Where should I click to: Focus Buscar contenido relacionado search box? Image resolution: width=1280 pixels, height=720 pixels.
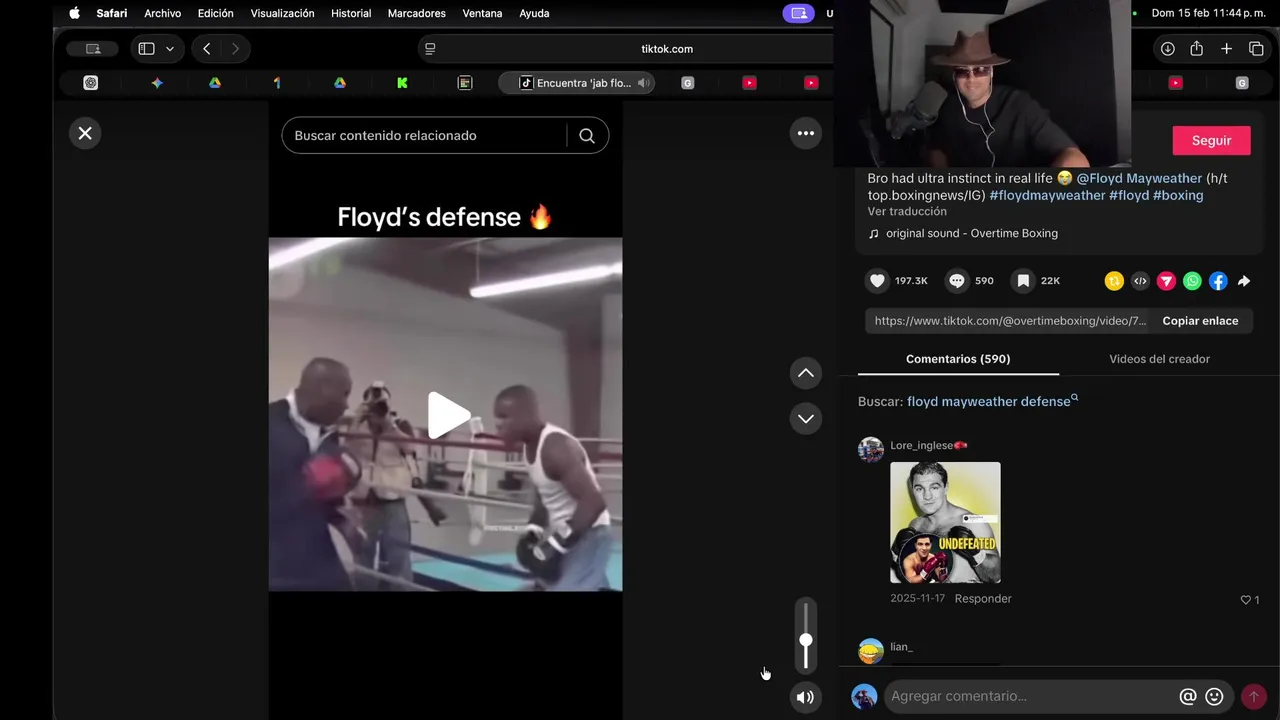[427, 136]
